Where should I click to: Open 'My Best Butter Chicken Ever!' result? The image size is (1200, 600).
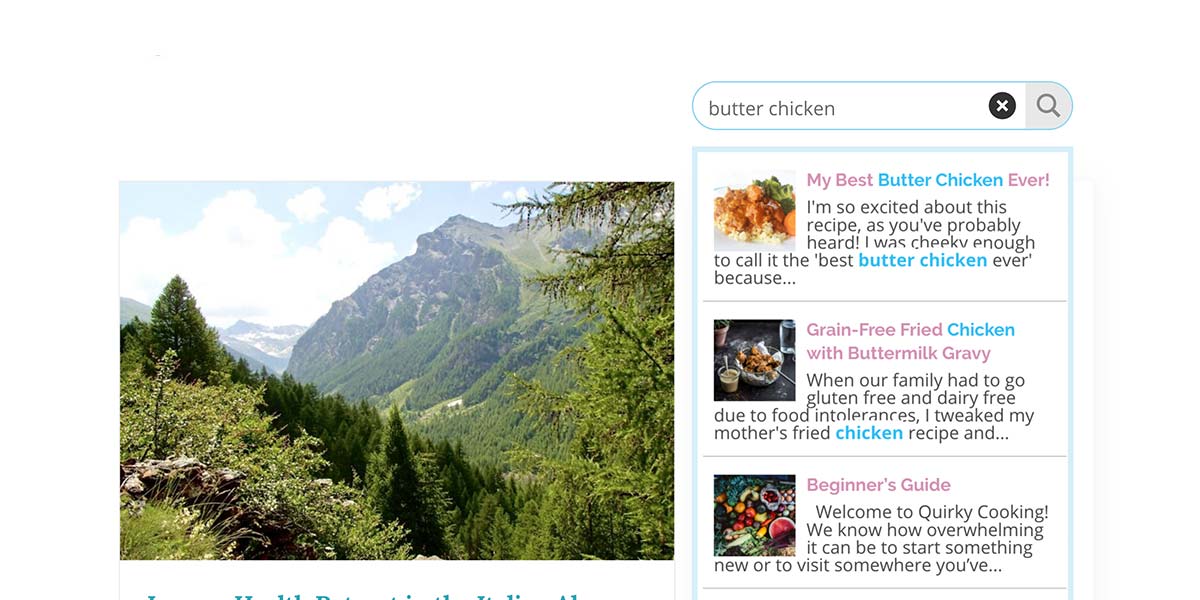pyautogui.click(x=928, y=180)
